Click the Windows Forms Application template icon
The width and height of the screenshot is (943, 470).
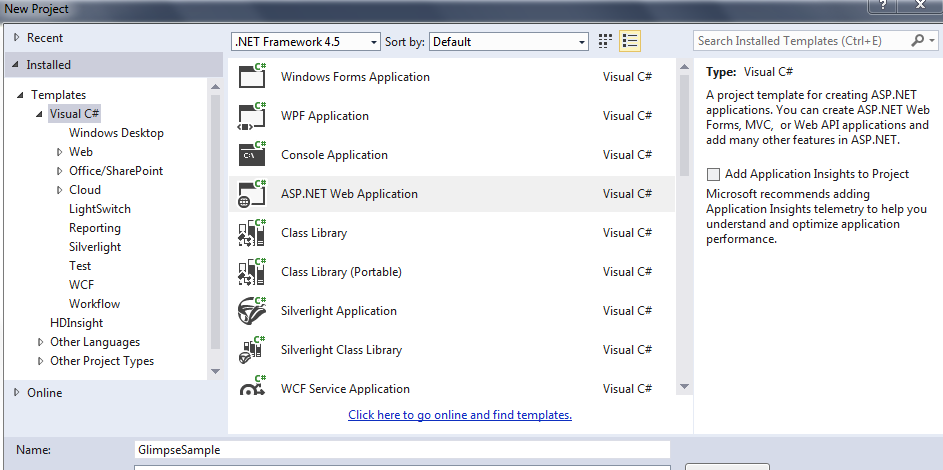tap(251, 77)
